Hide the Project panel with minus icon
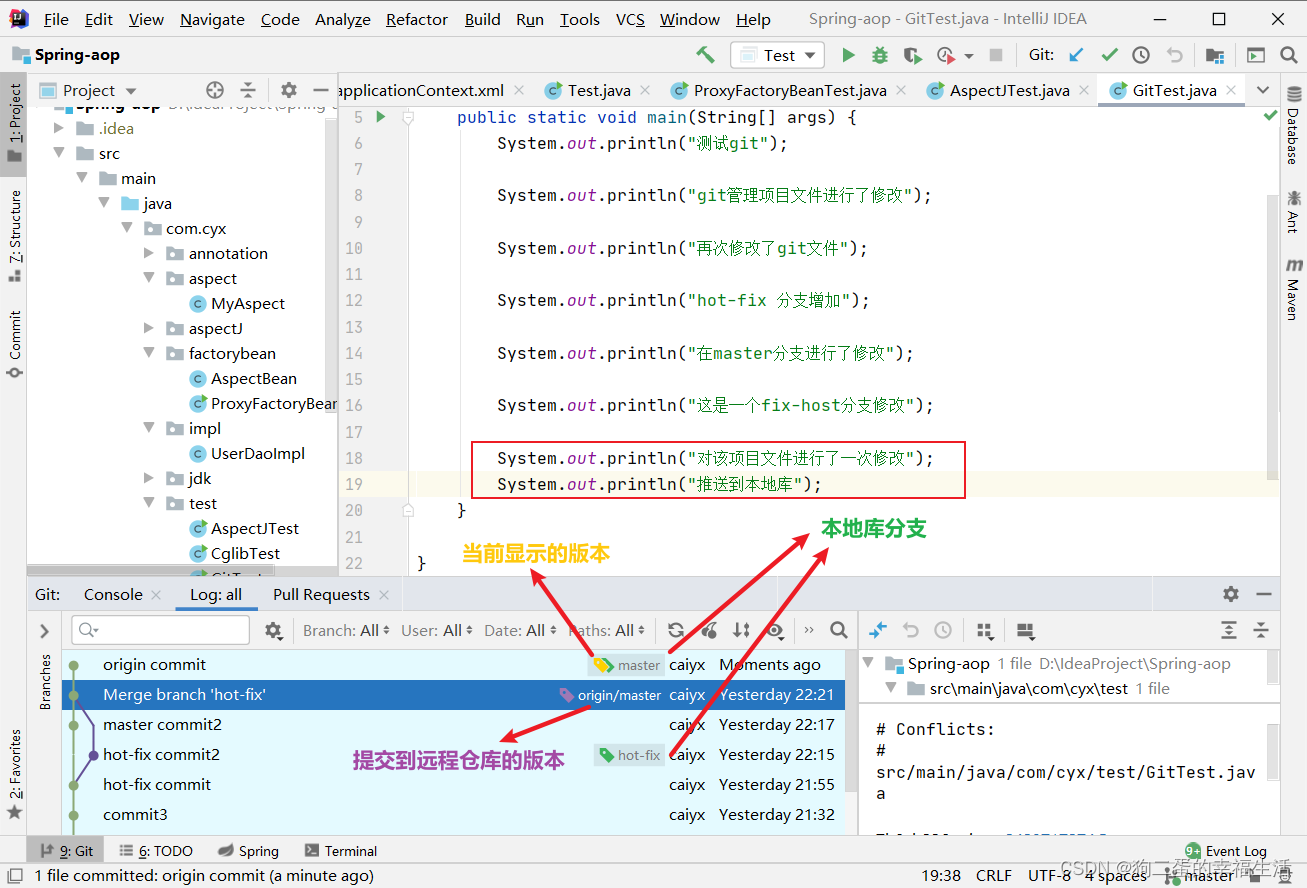Viewport: 1307px width, 888px height. click(320, 90)
